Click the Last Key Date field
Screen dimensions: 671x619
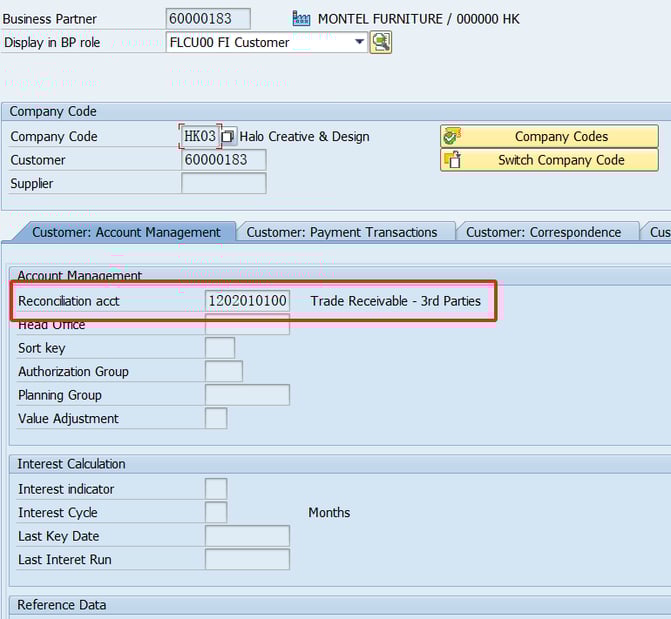coord(247,536)
